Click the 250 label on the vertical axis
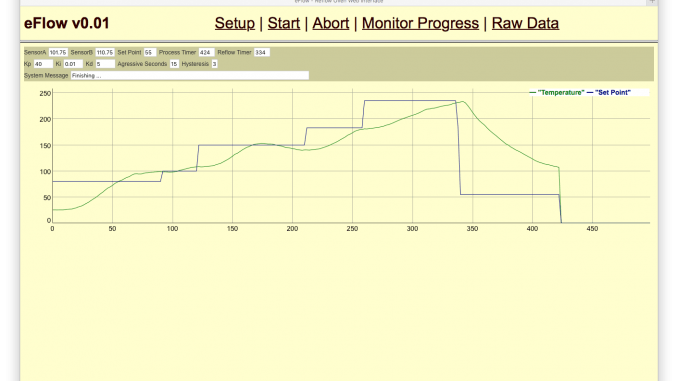678x381 pixels. click(45, 93)
